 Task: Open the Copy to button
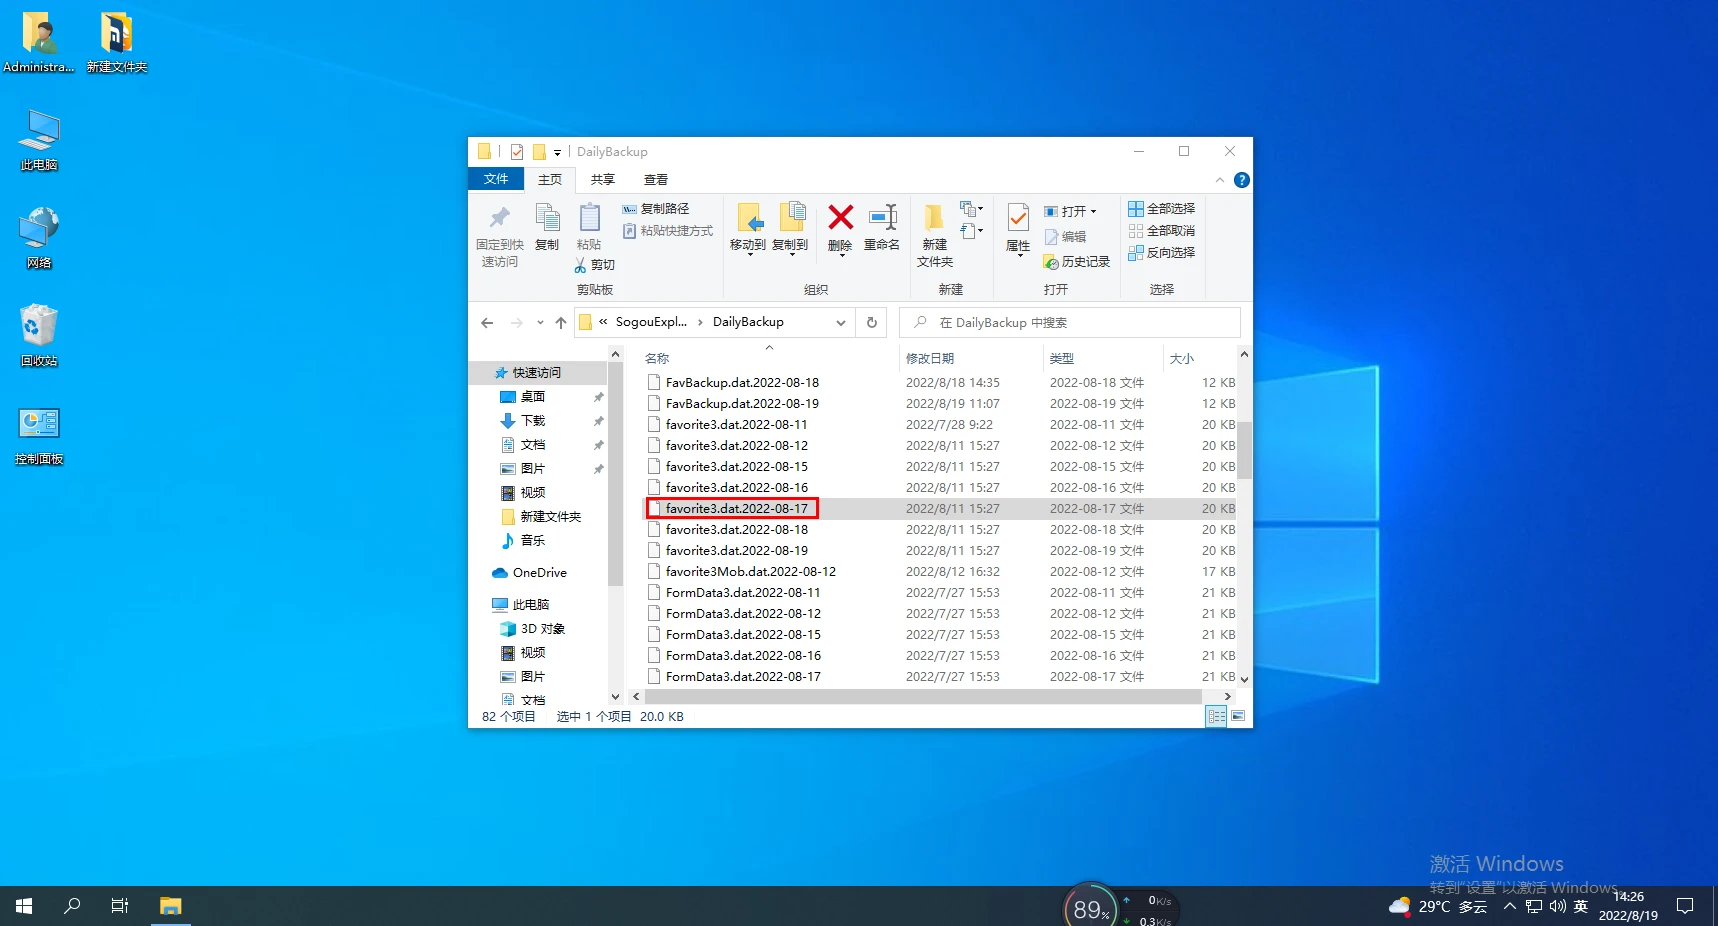pyautogui.click(x=790, y=229)
